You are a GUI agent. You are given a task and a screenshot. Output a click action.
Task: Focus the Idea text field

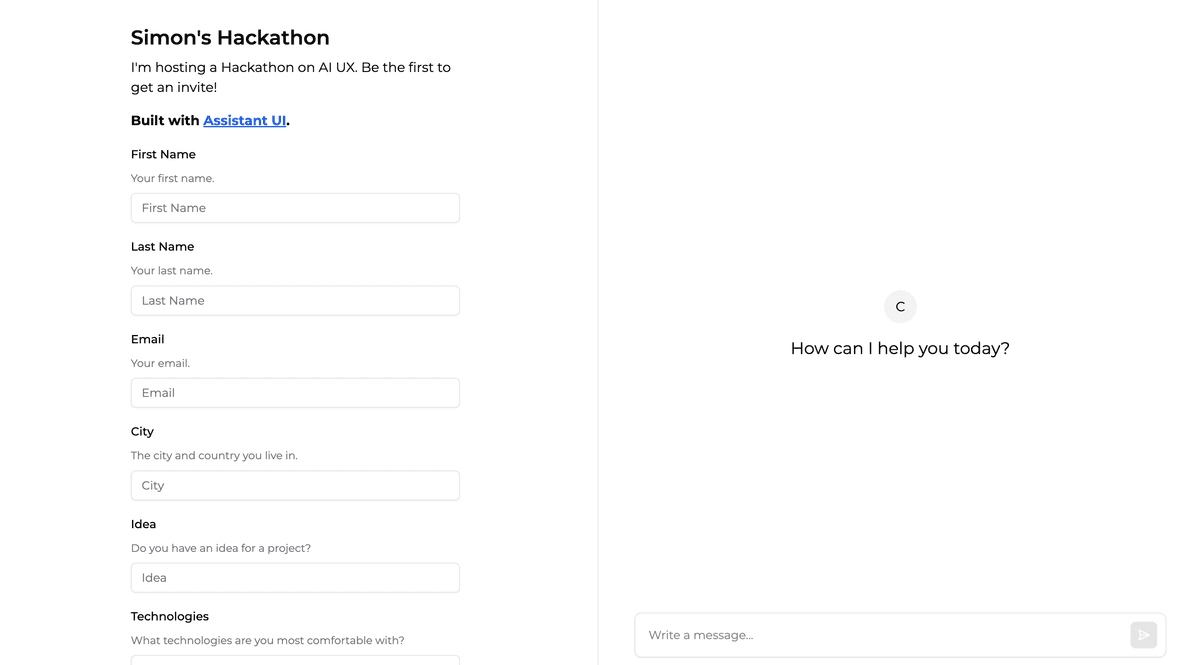click(x=295, y=578)
